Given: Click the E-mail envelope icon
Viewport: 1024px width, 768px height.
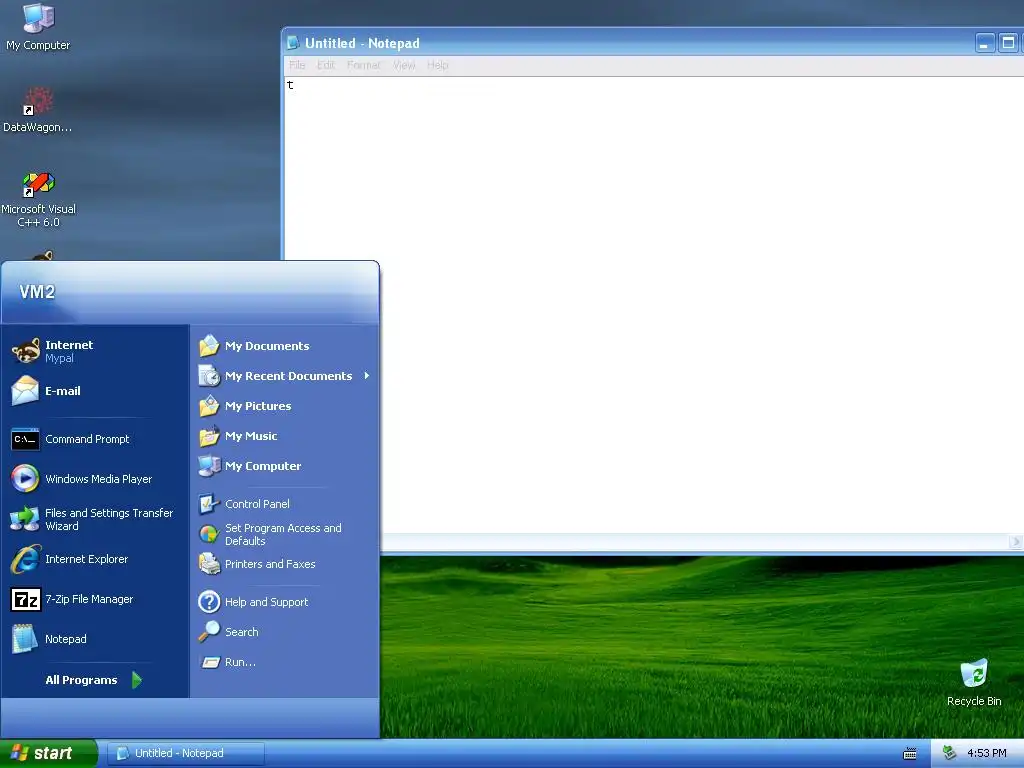Looking at the screenshot, I should pos(25,391).
